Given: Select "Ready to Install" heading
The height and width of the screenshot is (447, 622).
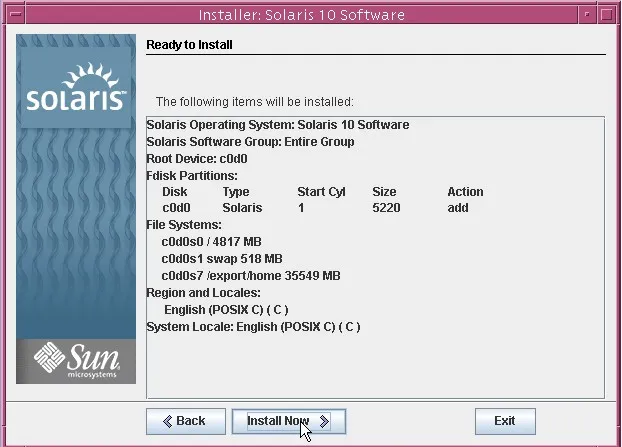Looking at the screenshot, I should 189,45.
